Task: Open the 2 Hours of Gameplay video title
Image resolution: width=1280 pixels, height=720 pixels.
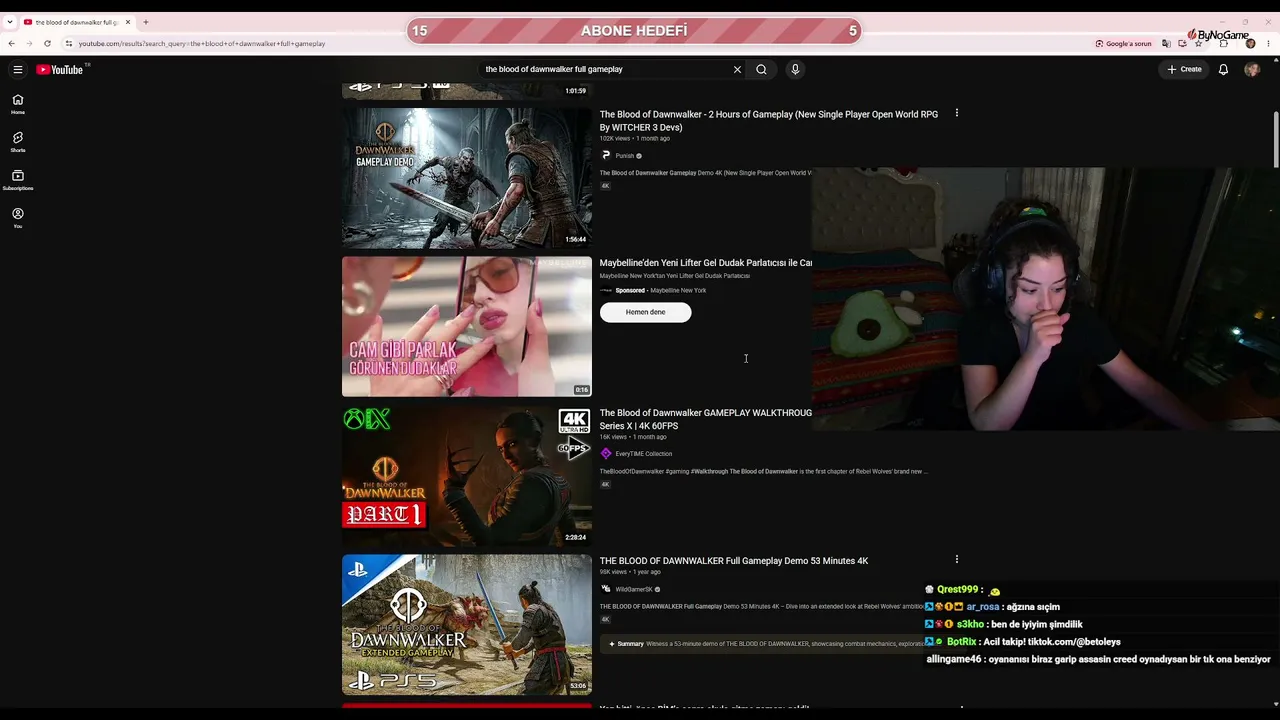Action: pyautogui.click(x=769, y=121)
